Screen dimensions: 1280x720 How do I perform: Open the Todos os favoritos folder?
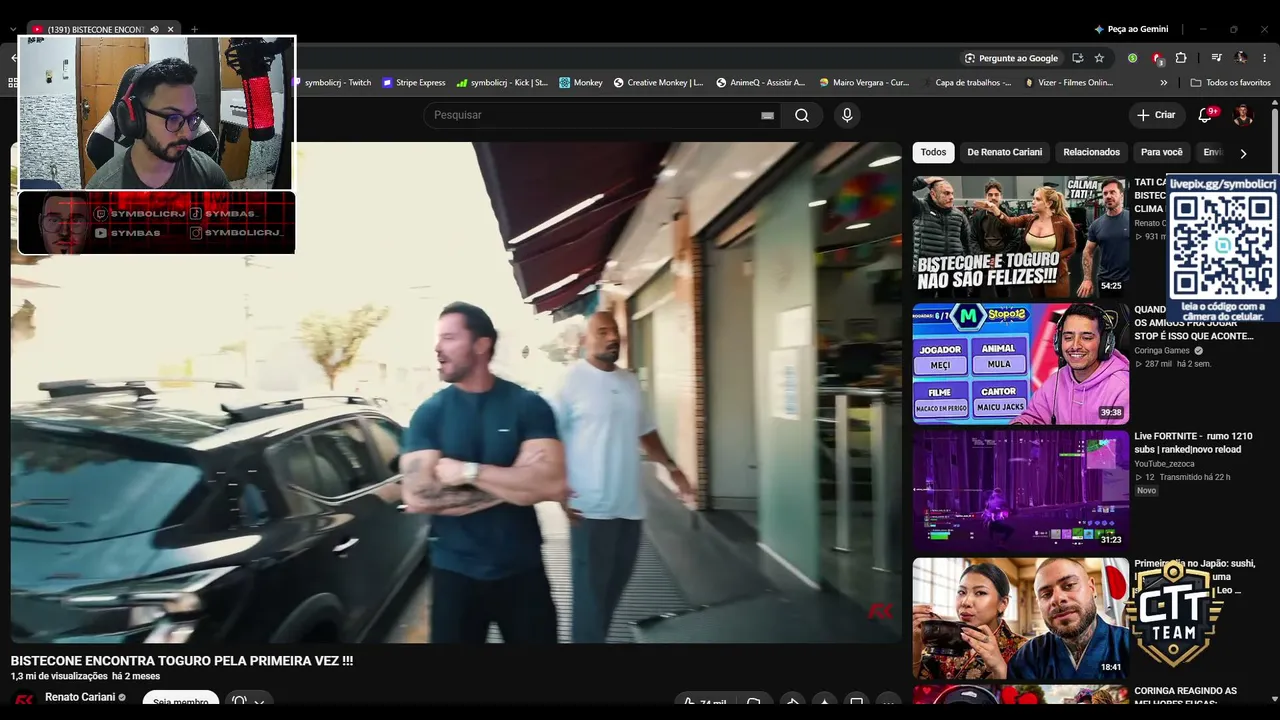pyautogui.click(x=1231, y=83)
